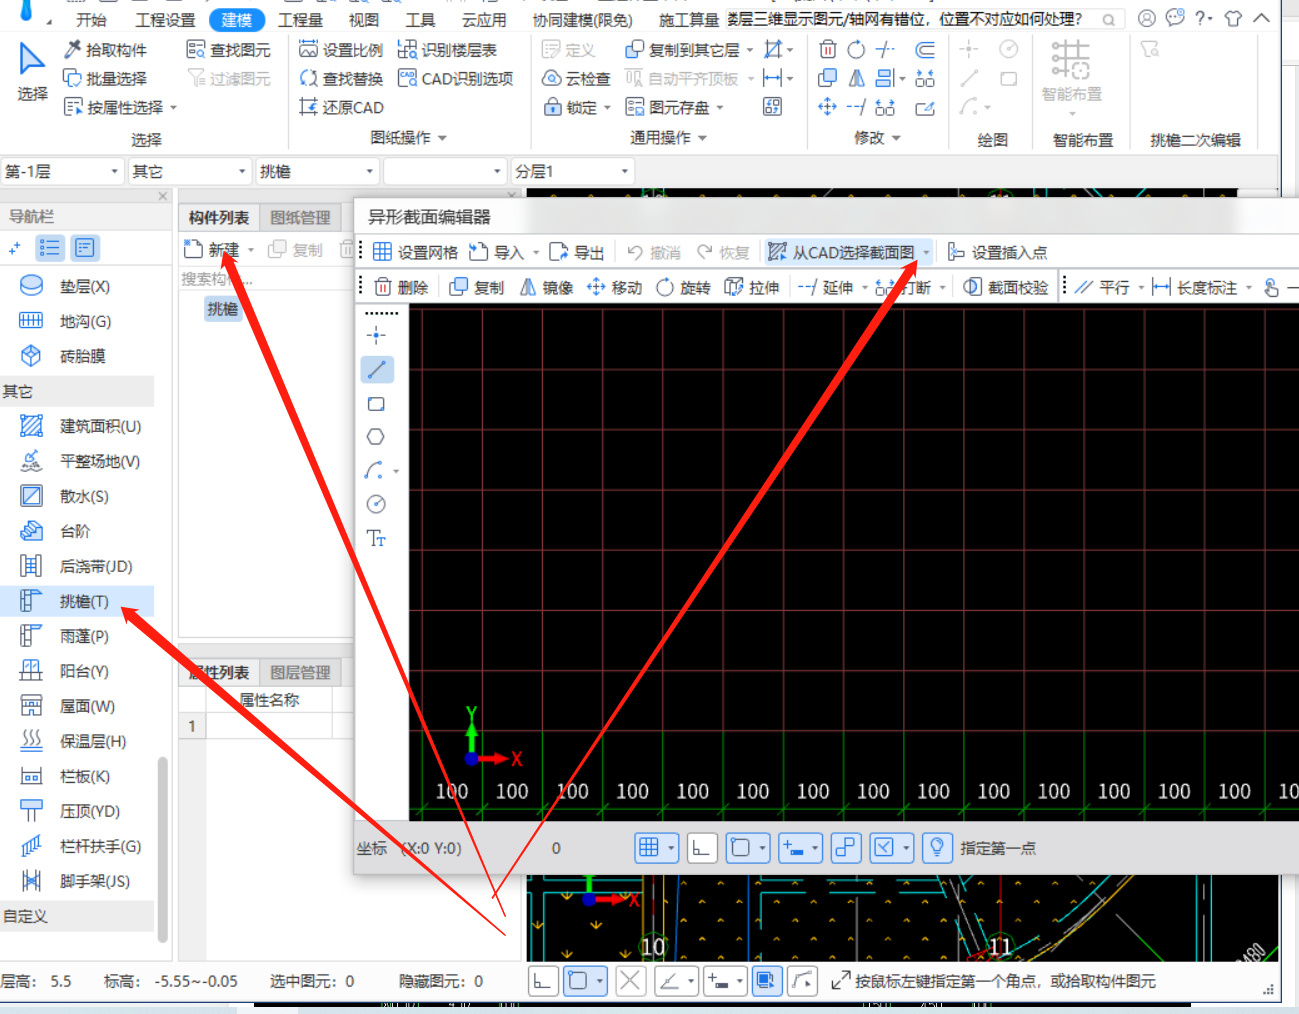
Task: Expand 按属性选择 dropdown arrow
Action: 173,107
